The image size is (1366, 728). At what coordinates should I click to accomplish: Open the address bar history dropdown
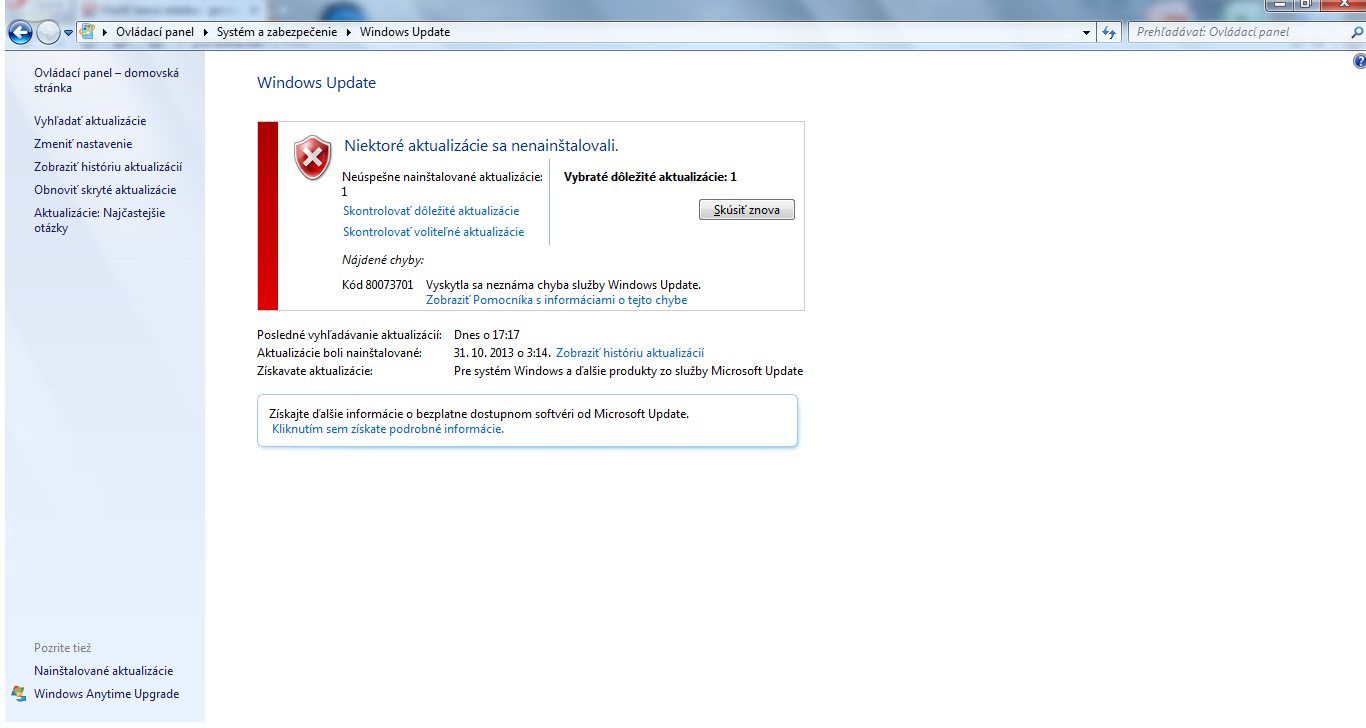(1087, 32)
